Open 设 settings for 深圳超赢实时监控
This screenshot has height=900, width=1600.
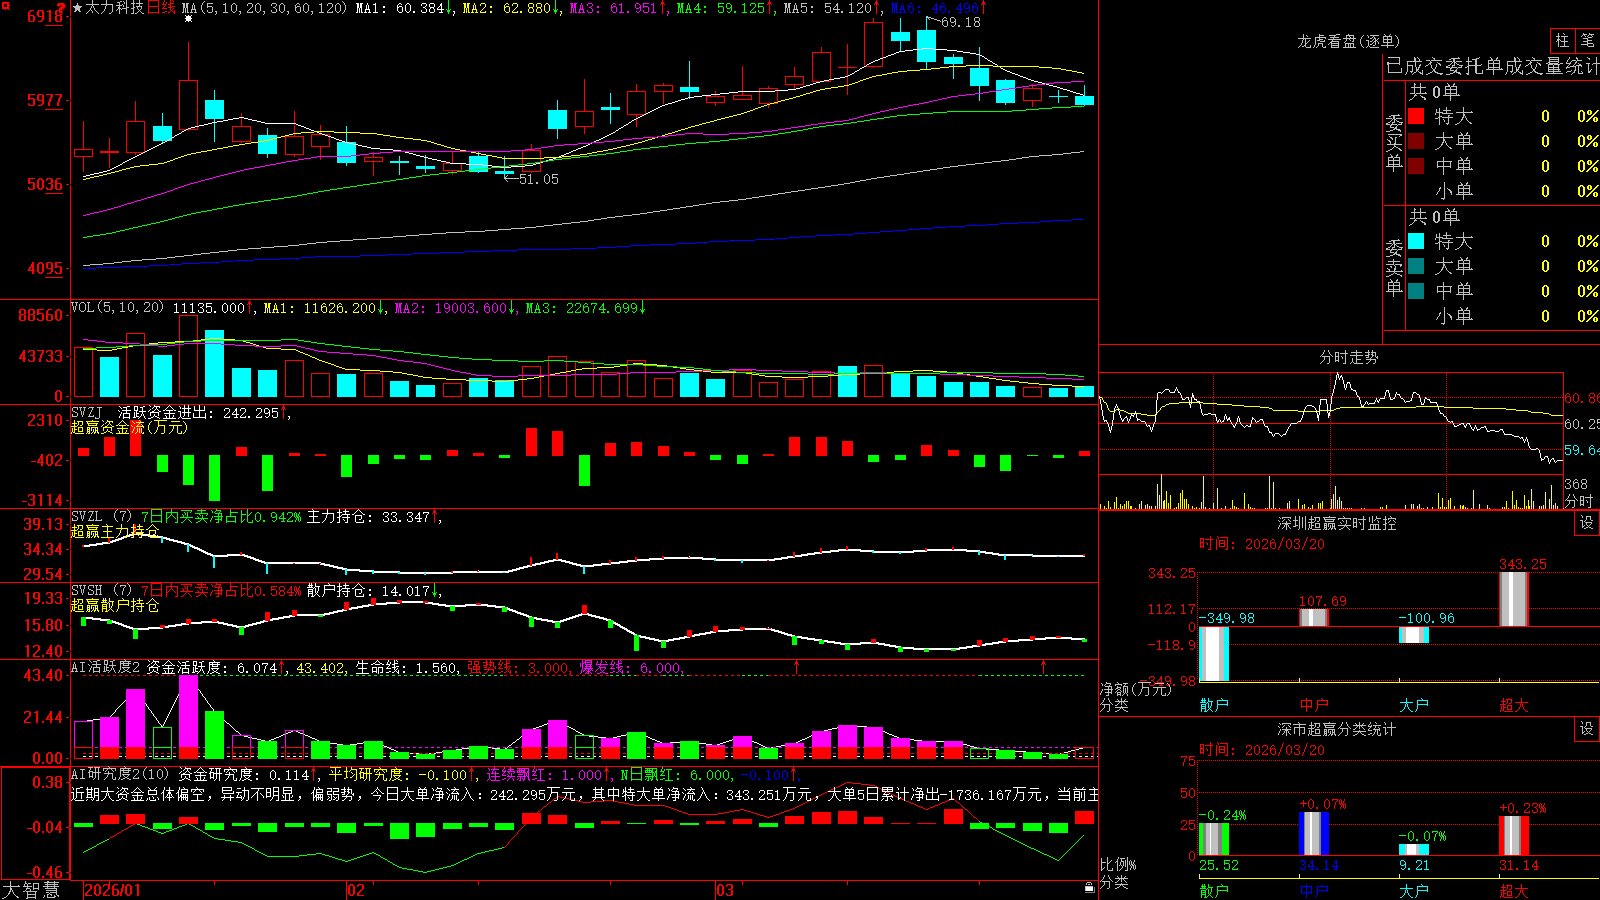[x=1587, y=523]
